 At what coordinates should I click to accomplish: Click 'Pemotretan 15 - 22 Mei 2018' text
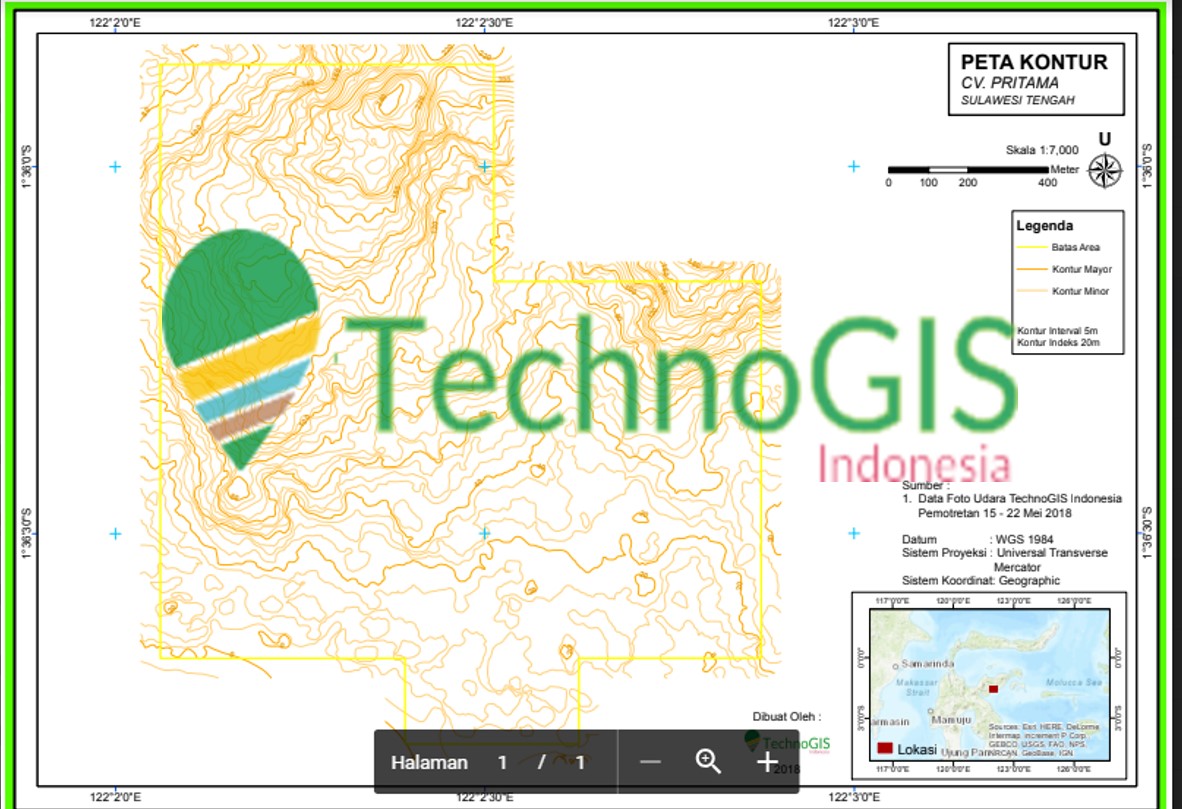point(994,513)
